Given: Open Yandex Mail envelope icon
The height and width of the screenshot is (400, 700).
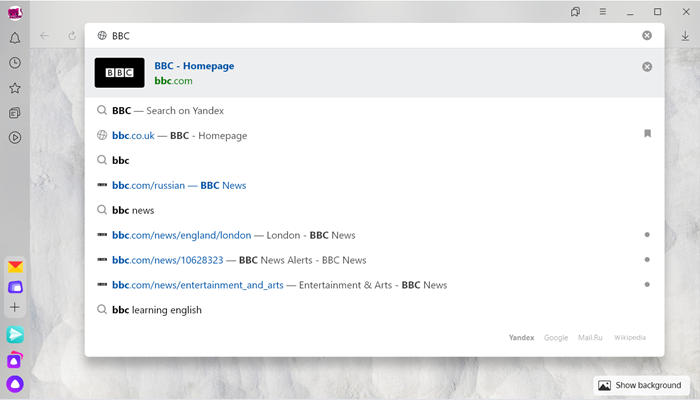Looking at the screenshot, I should tap(15, 267).
